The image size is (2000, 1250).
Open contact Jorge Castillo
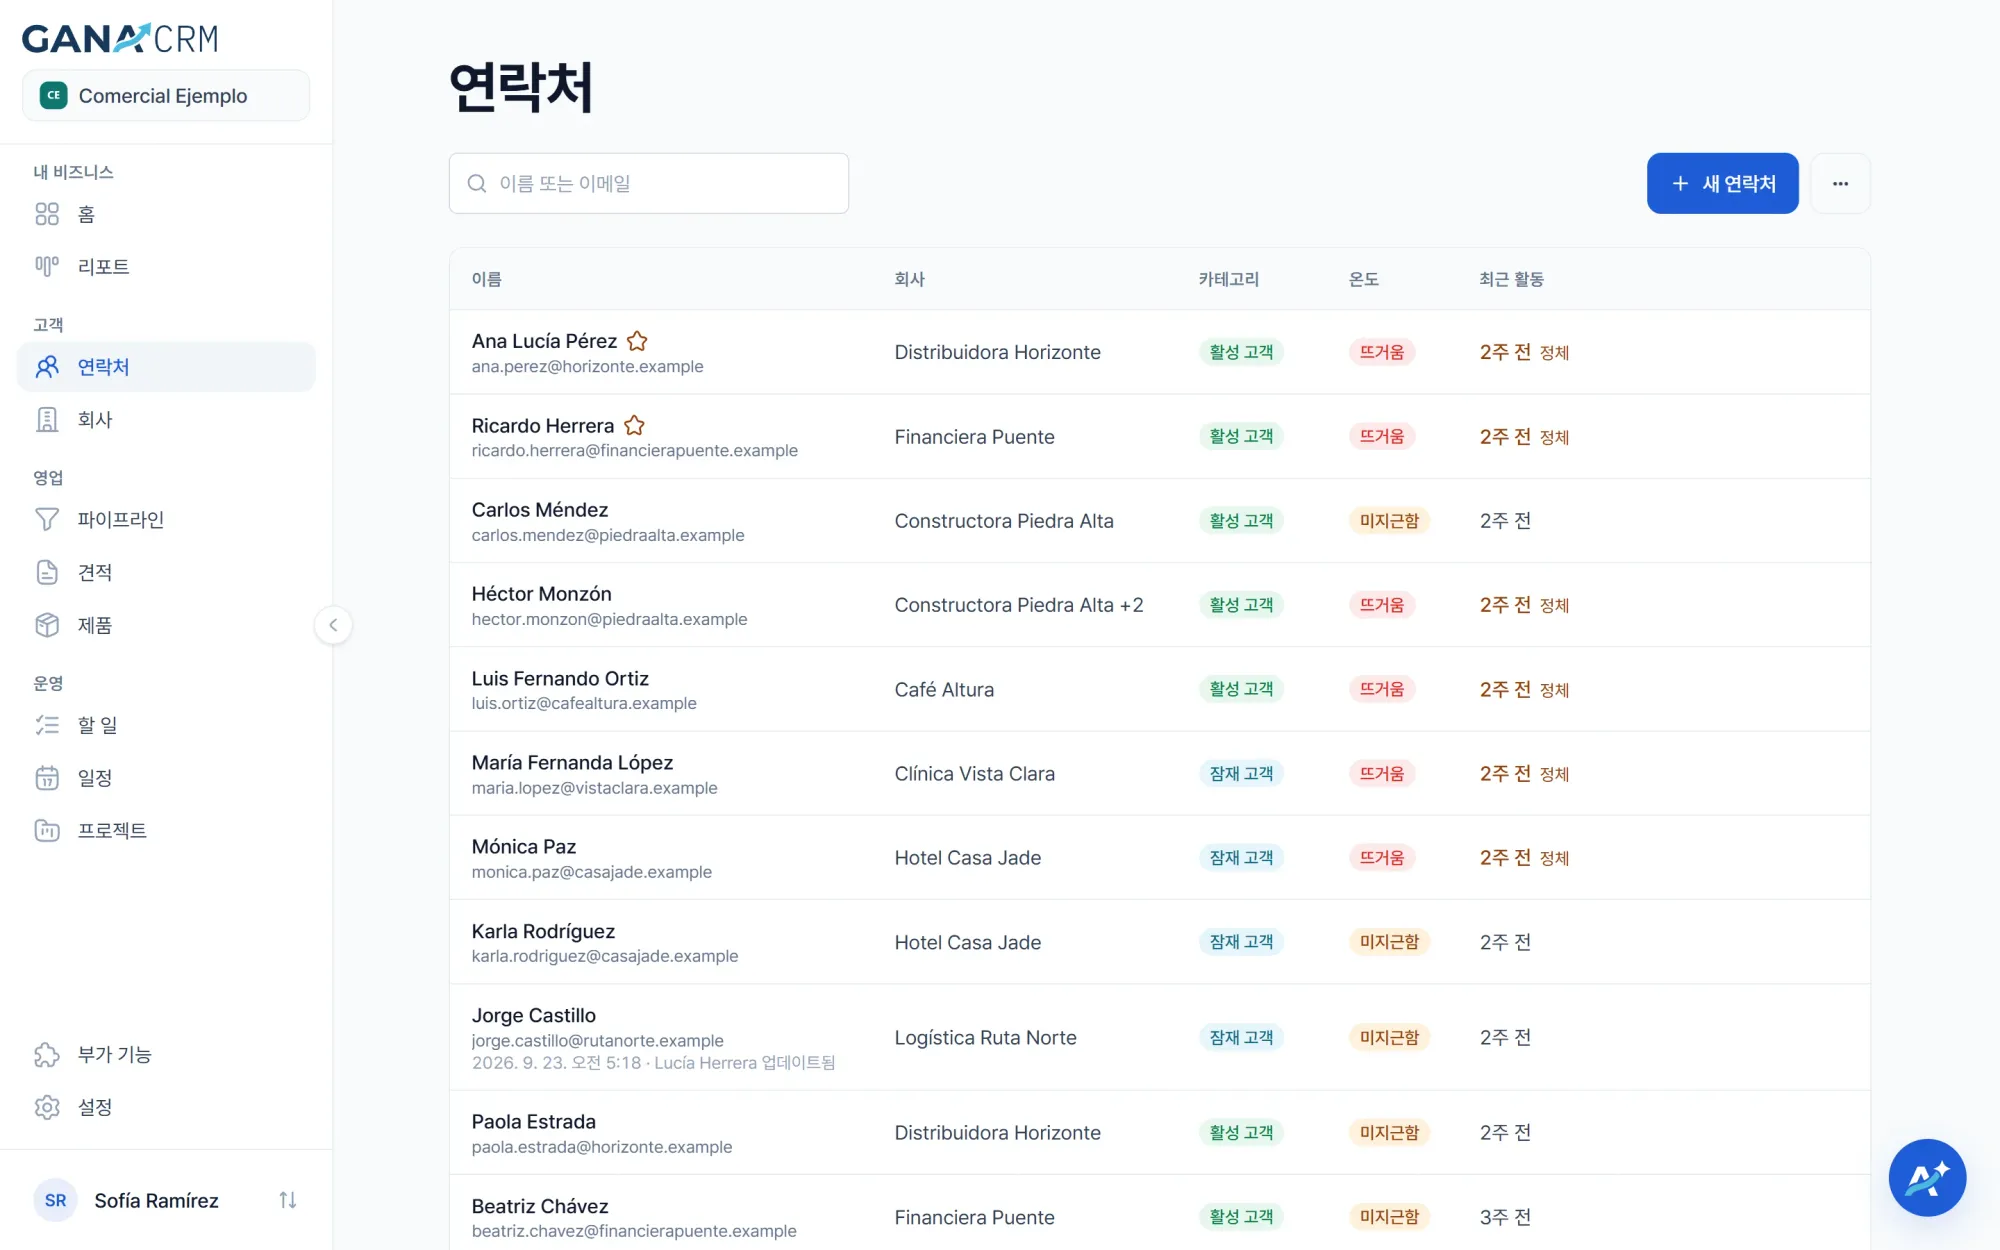coord(534,1016)
